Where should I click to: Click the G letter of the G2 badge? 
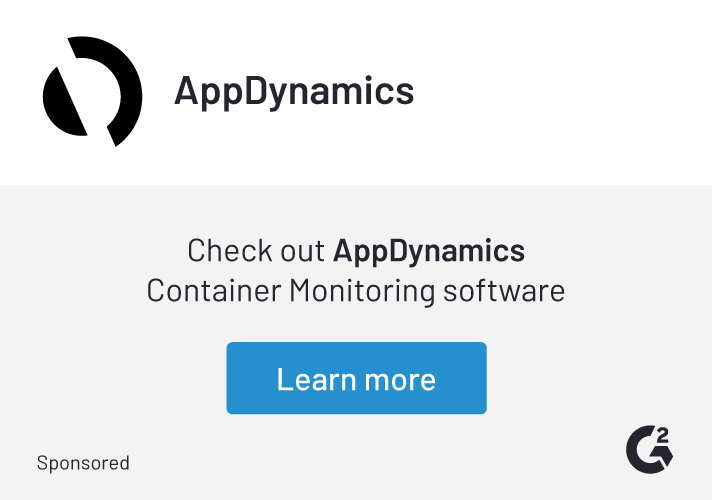[x=643, y=451]
